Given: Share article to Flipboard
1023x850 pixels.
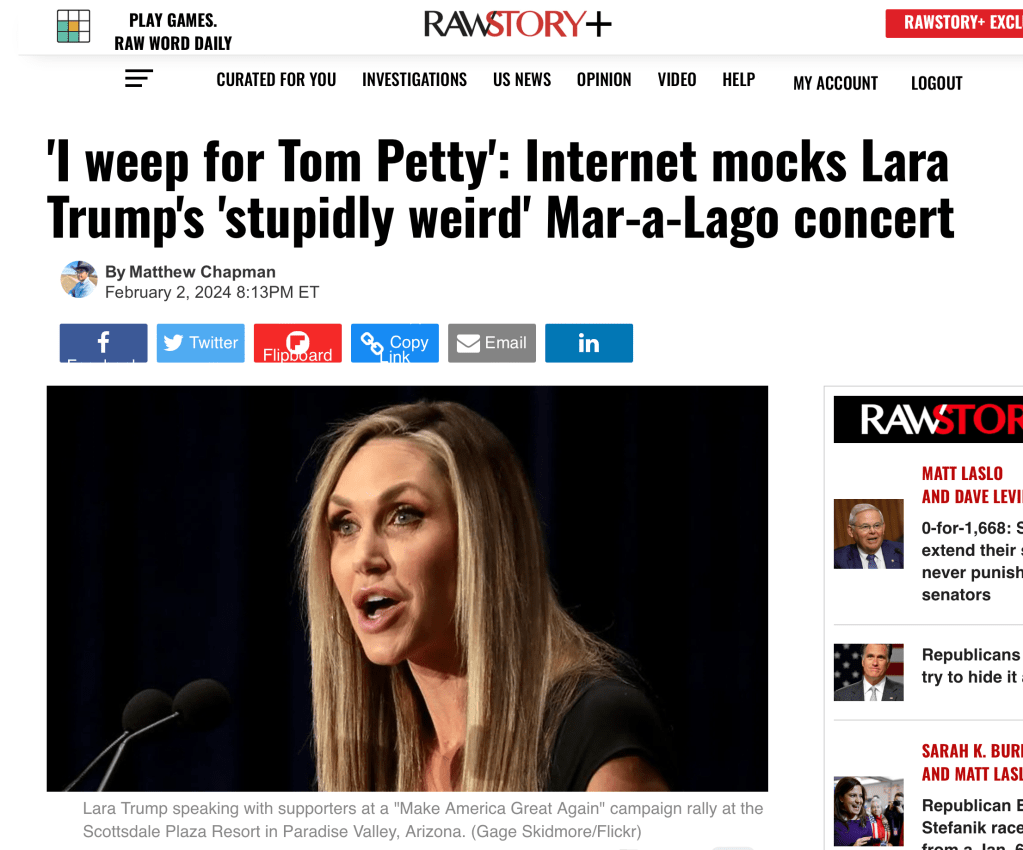Looking at the screenshot, I should (298, 343).
